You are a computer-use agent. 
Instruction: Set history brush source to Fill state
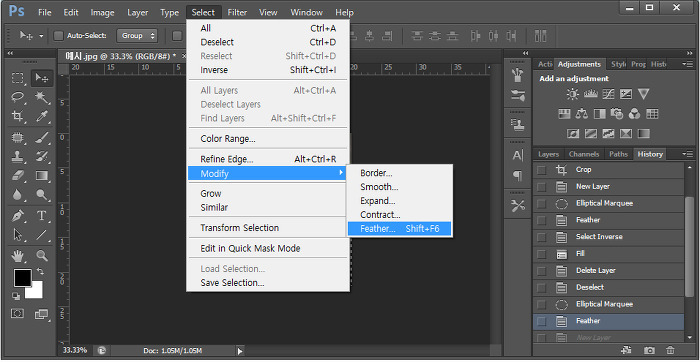coord(541,254)
